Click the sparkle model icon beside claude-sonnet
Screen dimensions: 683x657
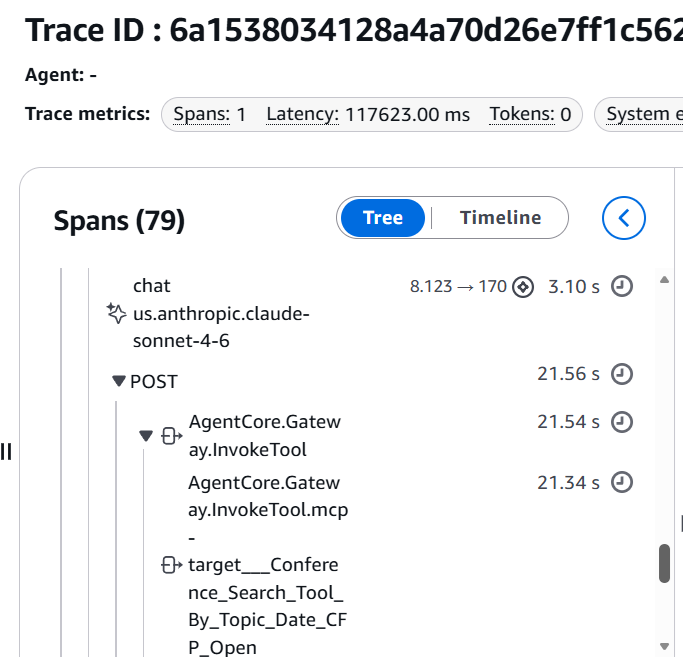(116, 313)
